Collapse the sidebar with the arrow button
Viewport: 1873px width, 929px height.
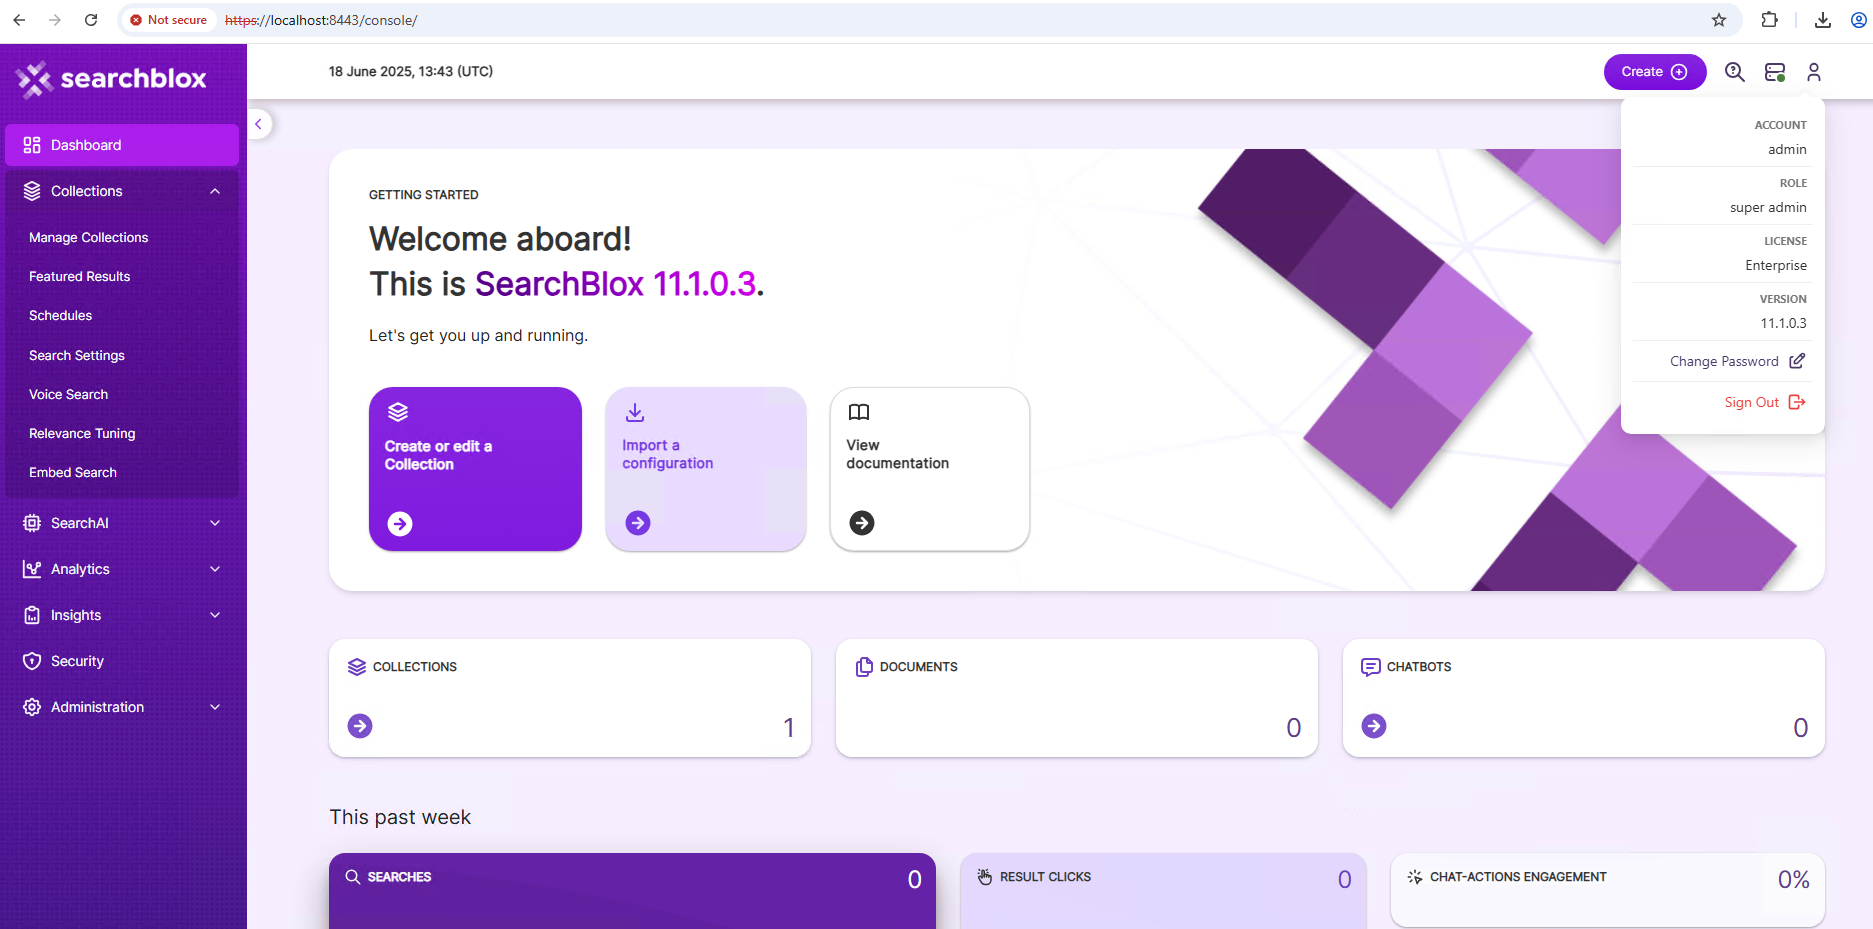pos(258,124)
